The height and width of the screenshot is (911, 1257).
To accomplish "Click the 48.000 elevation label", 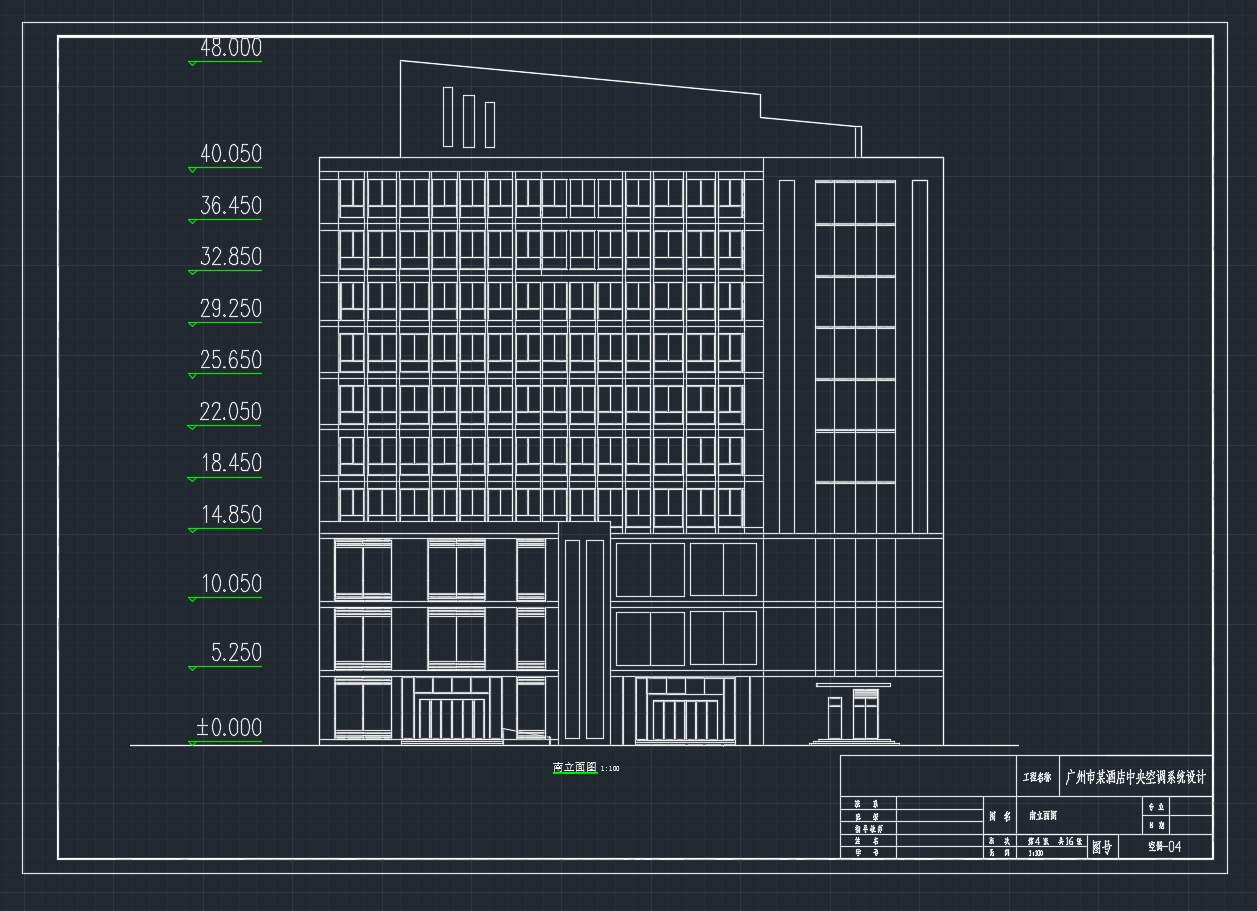I will 230,47.
